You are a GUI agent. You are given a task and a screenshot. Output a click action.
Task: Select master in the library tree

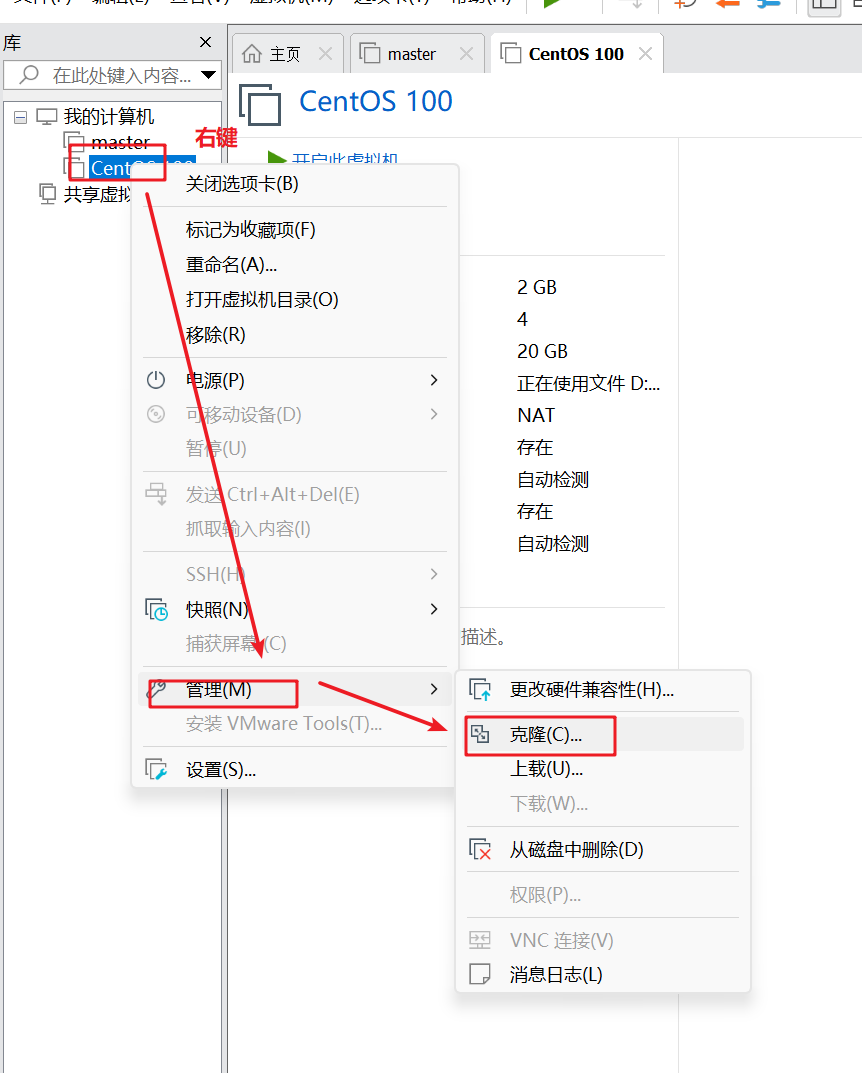(x=120, y=142)
